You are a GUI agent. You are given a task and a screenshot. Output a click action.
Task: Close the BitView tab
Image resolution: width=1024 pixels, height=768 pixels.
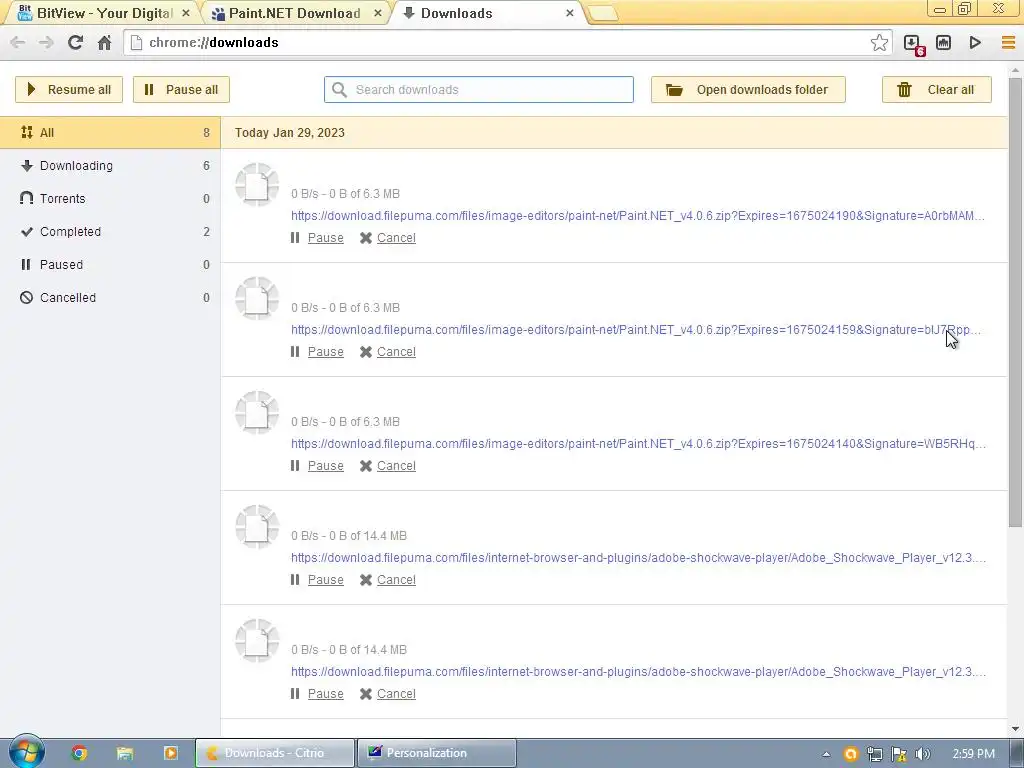(185, 13)
